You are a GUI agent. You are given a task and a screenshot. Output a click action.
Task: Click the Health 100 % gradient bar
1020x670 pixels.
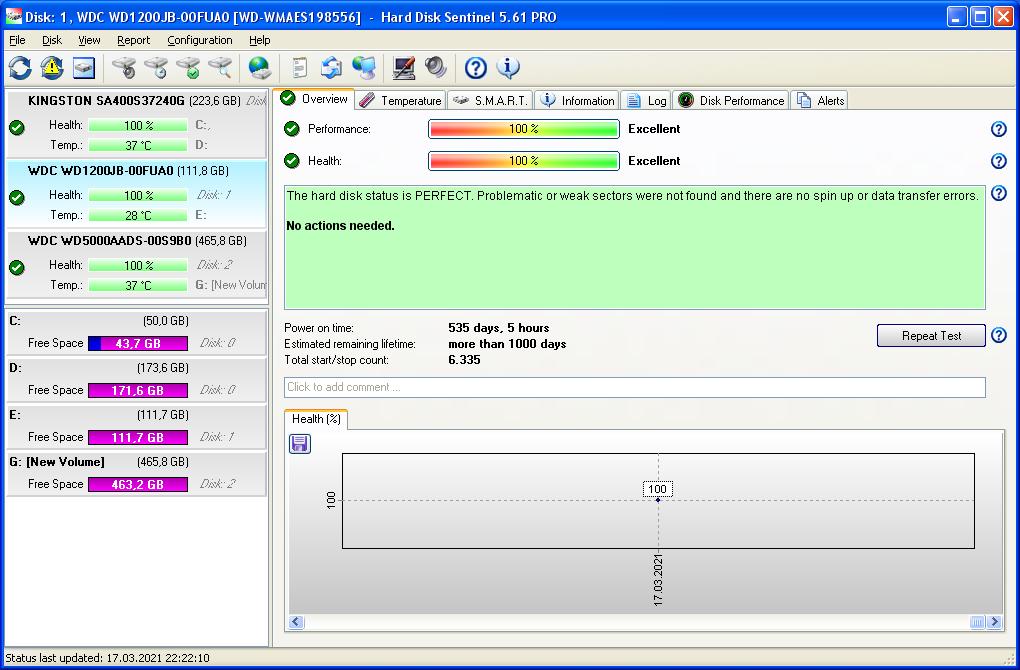524,161
